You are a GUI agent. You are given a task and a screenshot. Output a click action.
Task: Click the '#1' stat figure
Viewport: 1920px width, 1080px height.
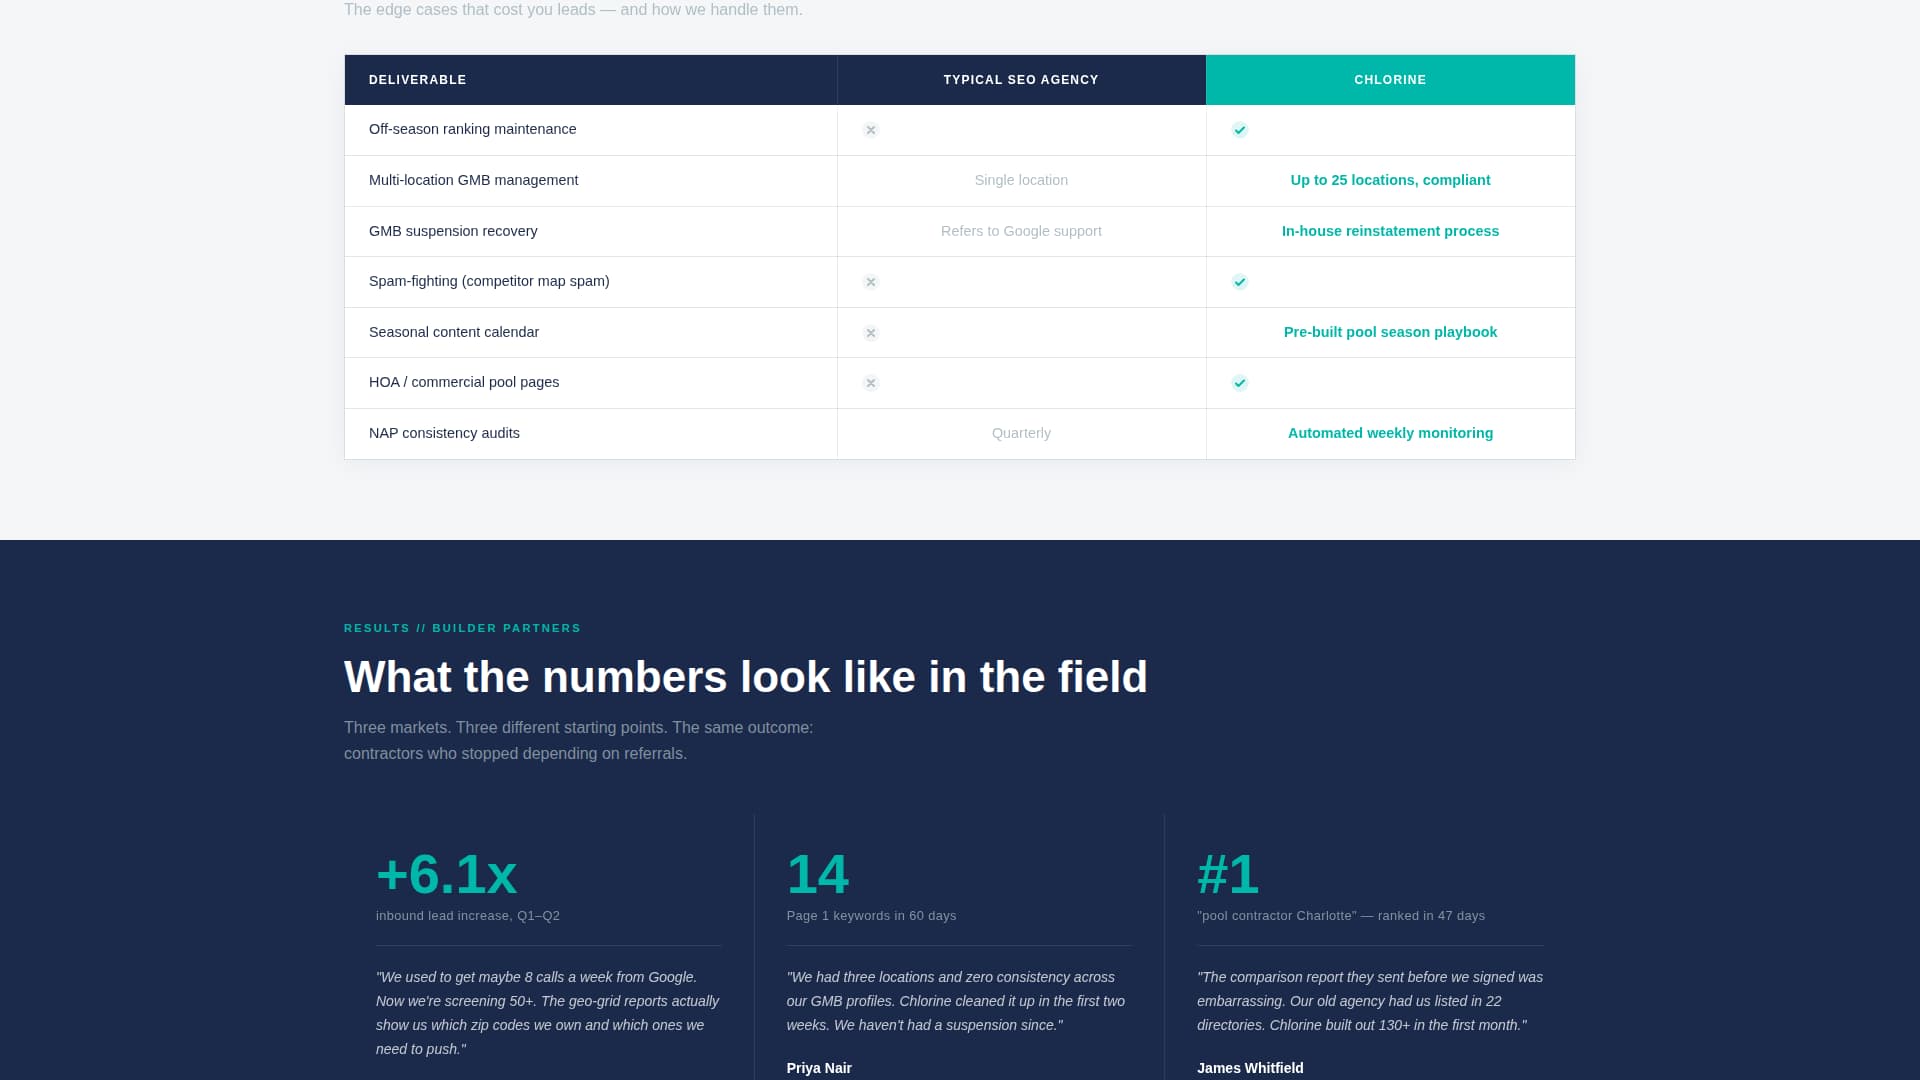pyautogui.click(x=1228, y=874)
